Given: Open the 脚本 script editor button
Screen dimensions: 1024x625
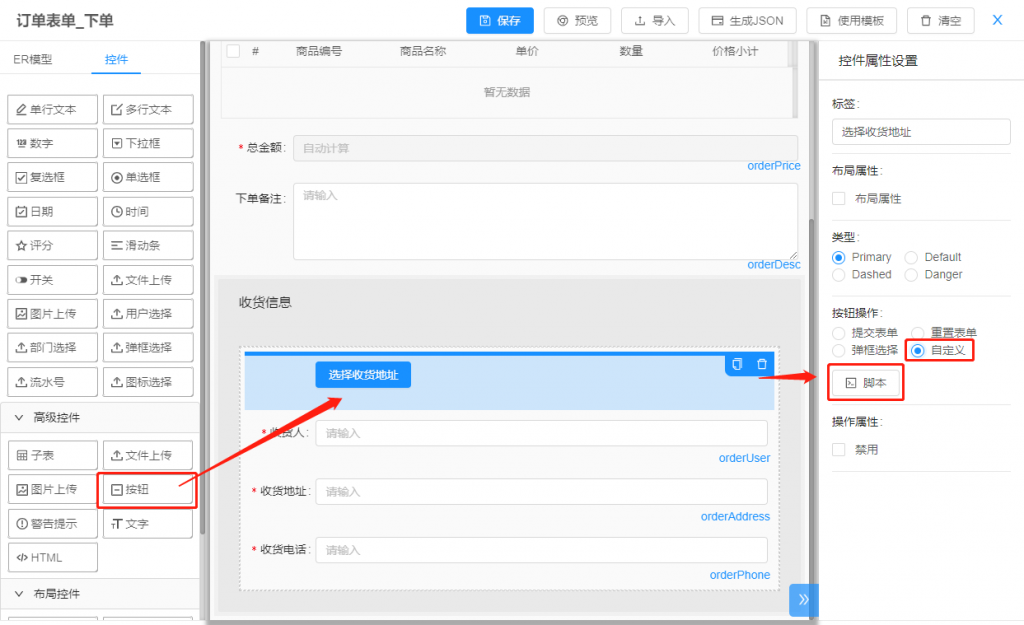Looking at the screenshot, I should point(865,383).
